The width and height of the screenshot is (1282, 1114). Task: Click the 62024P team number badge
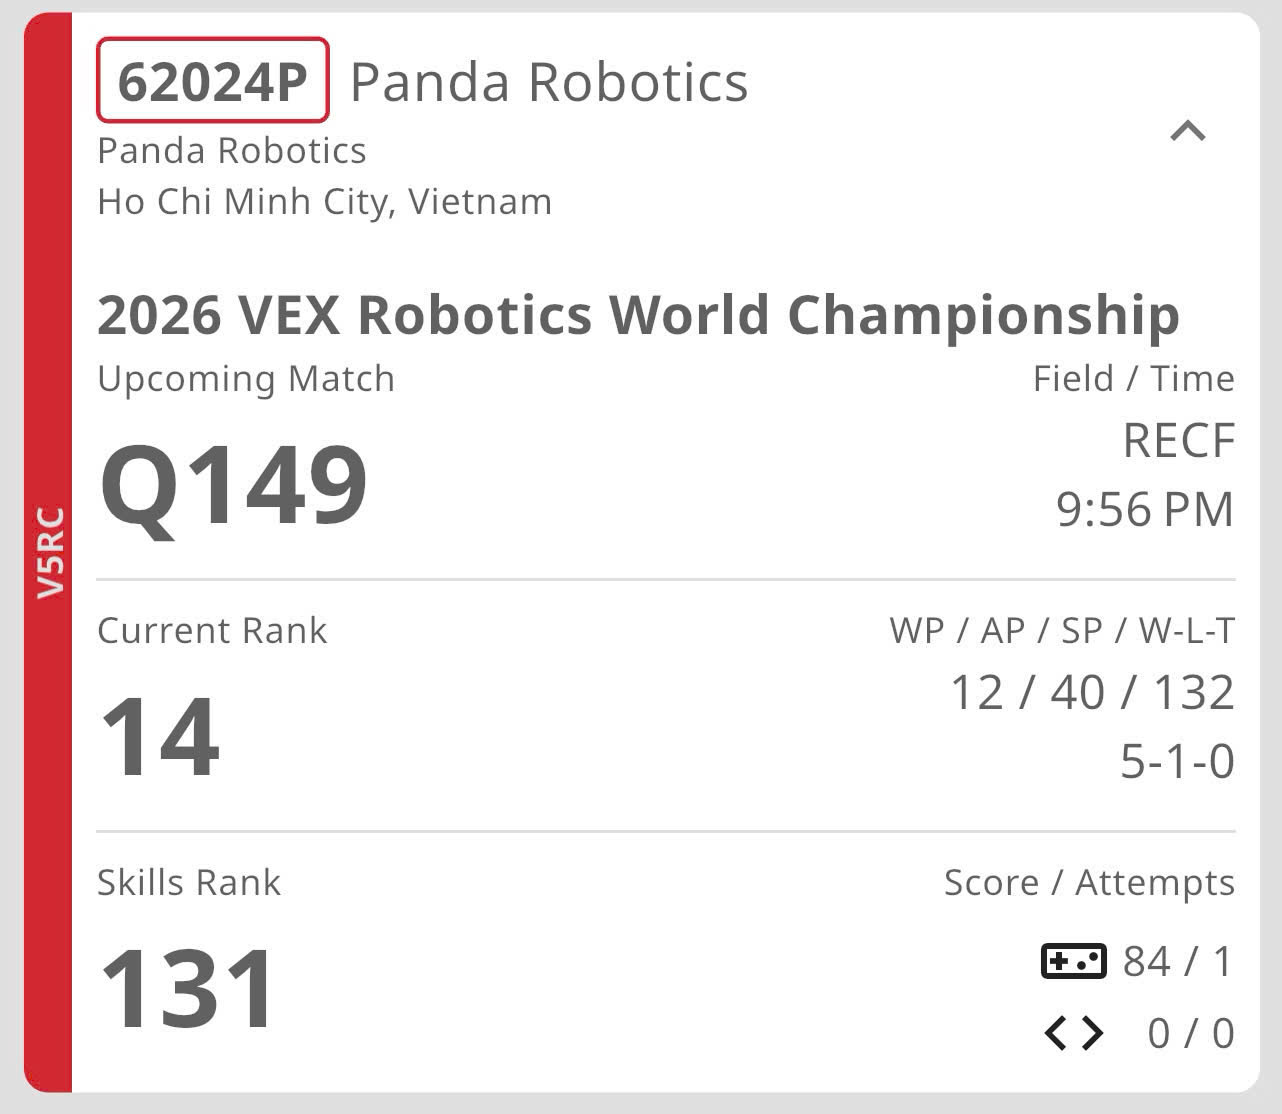212,81
